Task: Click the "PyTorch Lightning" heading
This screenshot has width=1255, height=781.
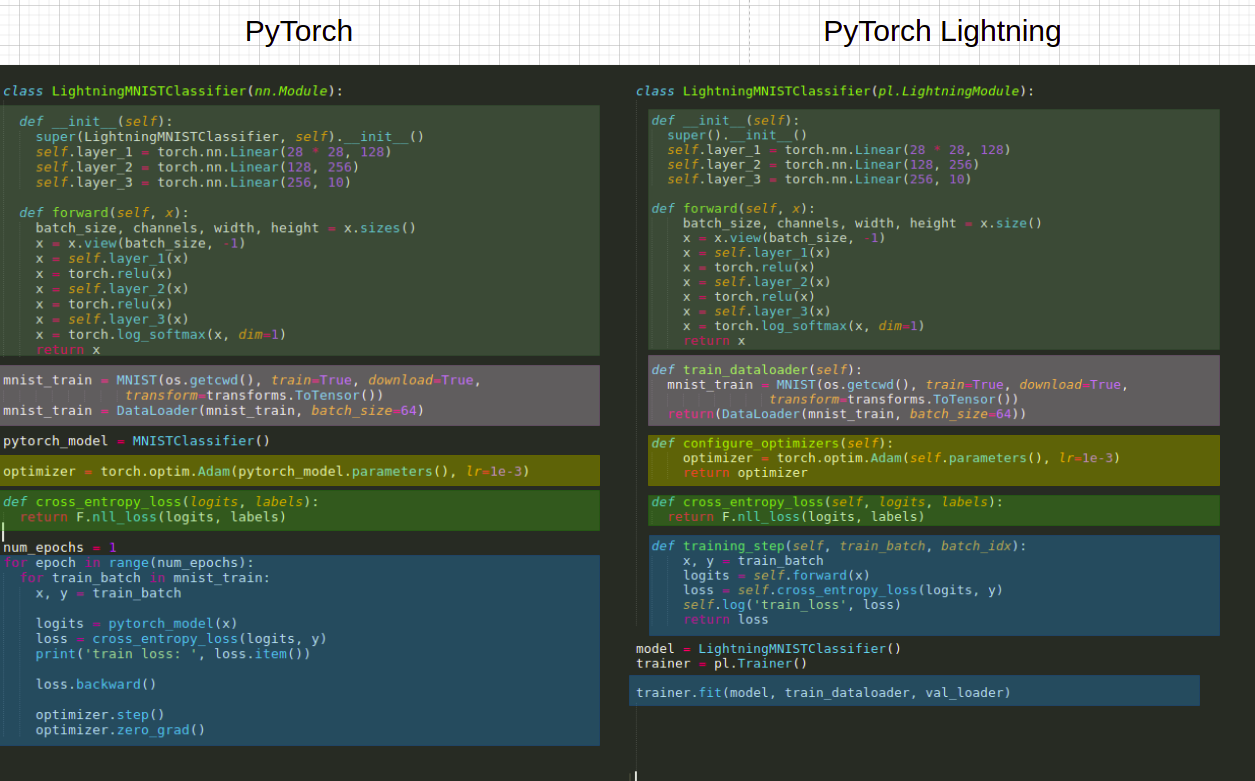Action: pyautogui.click(x=941, y=31)
